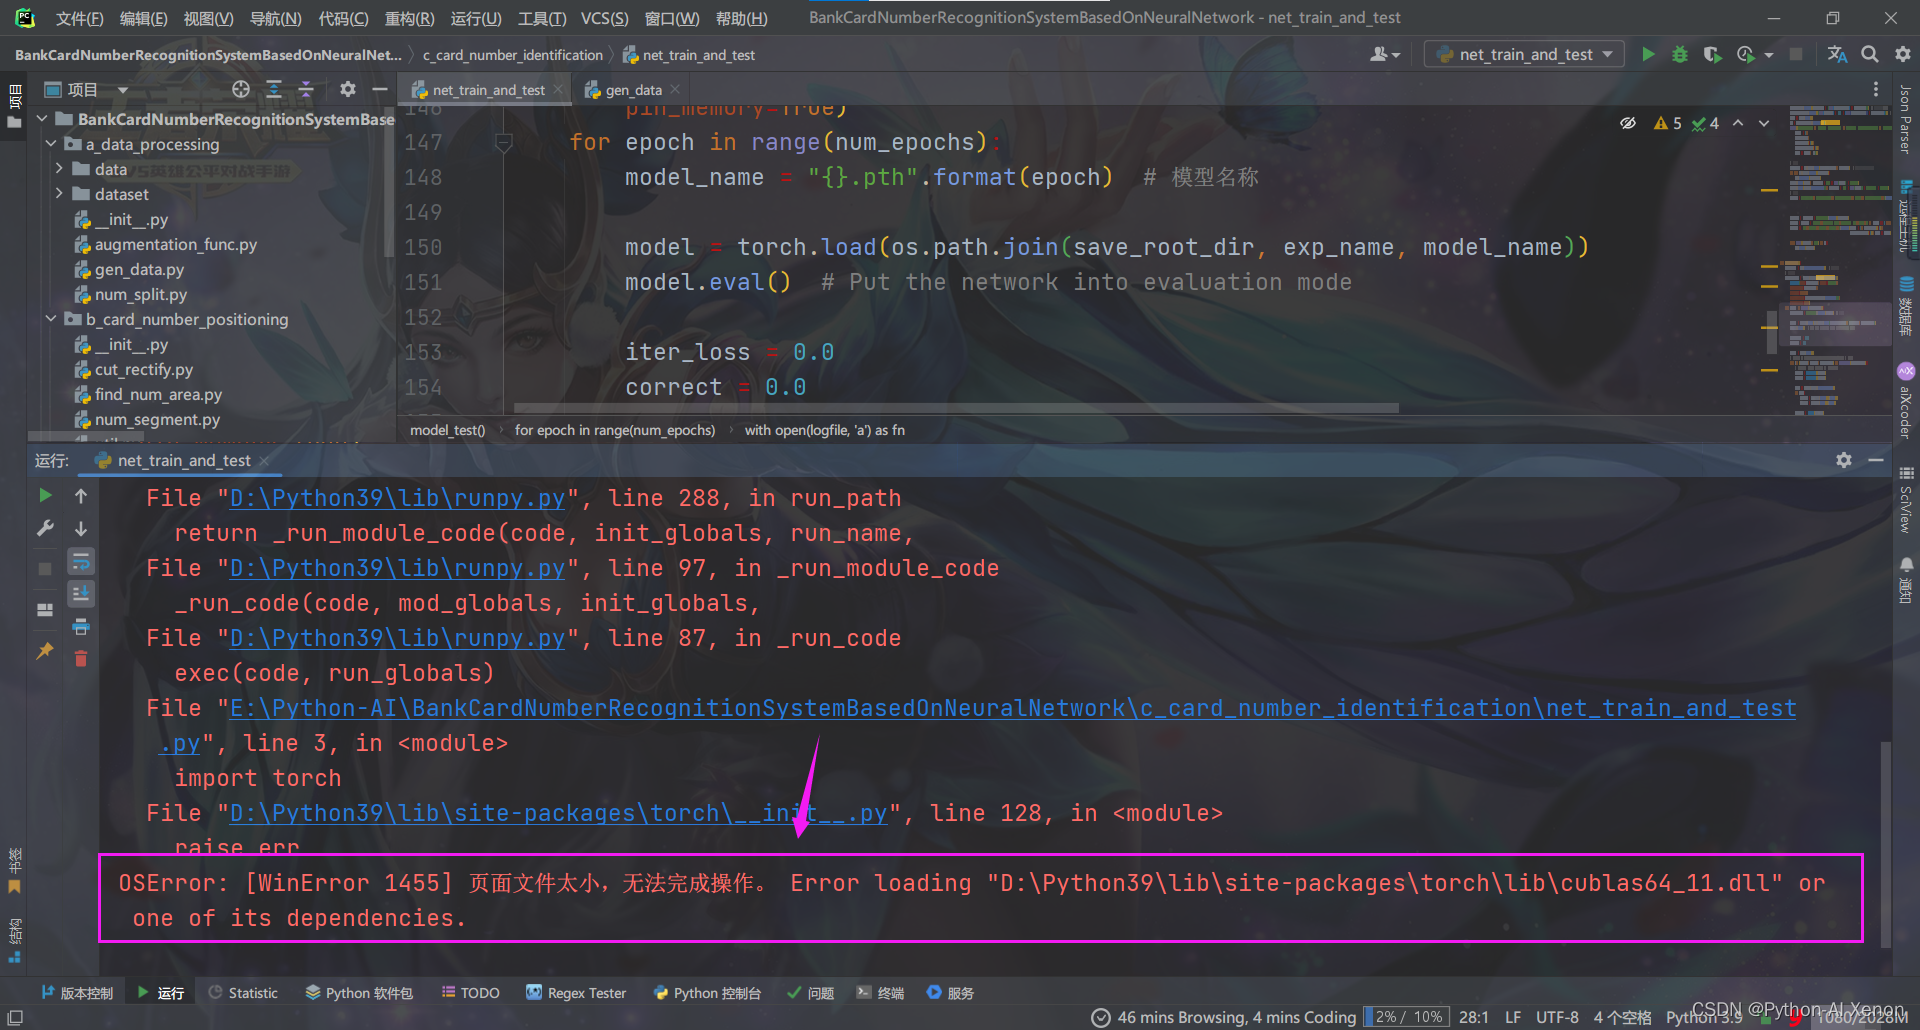This screenshot has width=1920, height=1030.
Task: Collapse all items in project tree
Action: [306, 89]
